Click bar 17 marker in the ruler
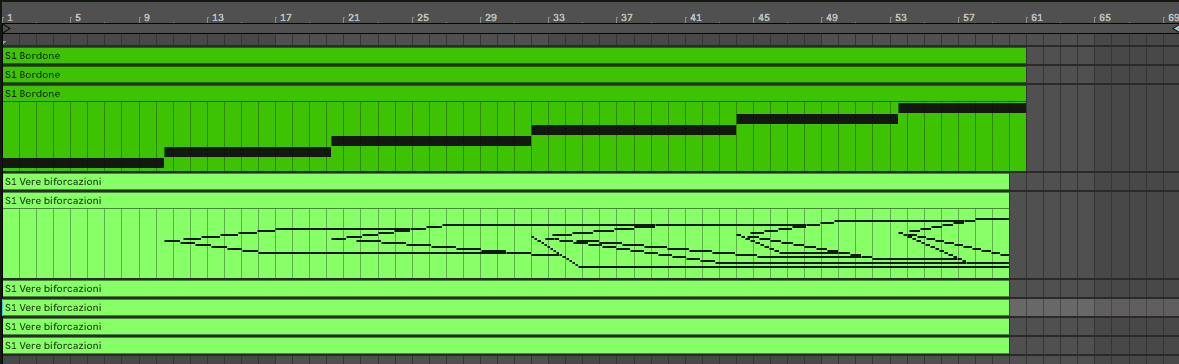 click(x=285, y=17)
